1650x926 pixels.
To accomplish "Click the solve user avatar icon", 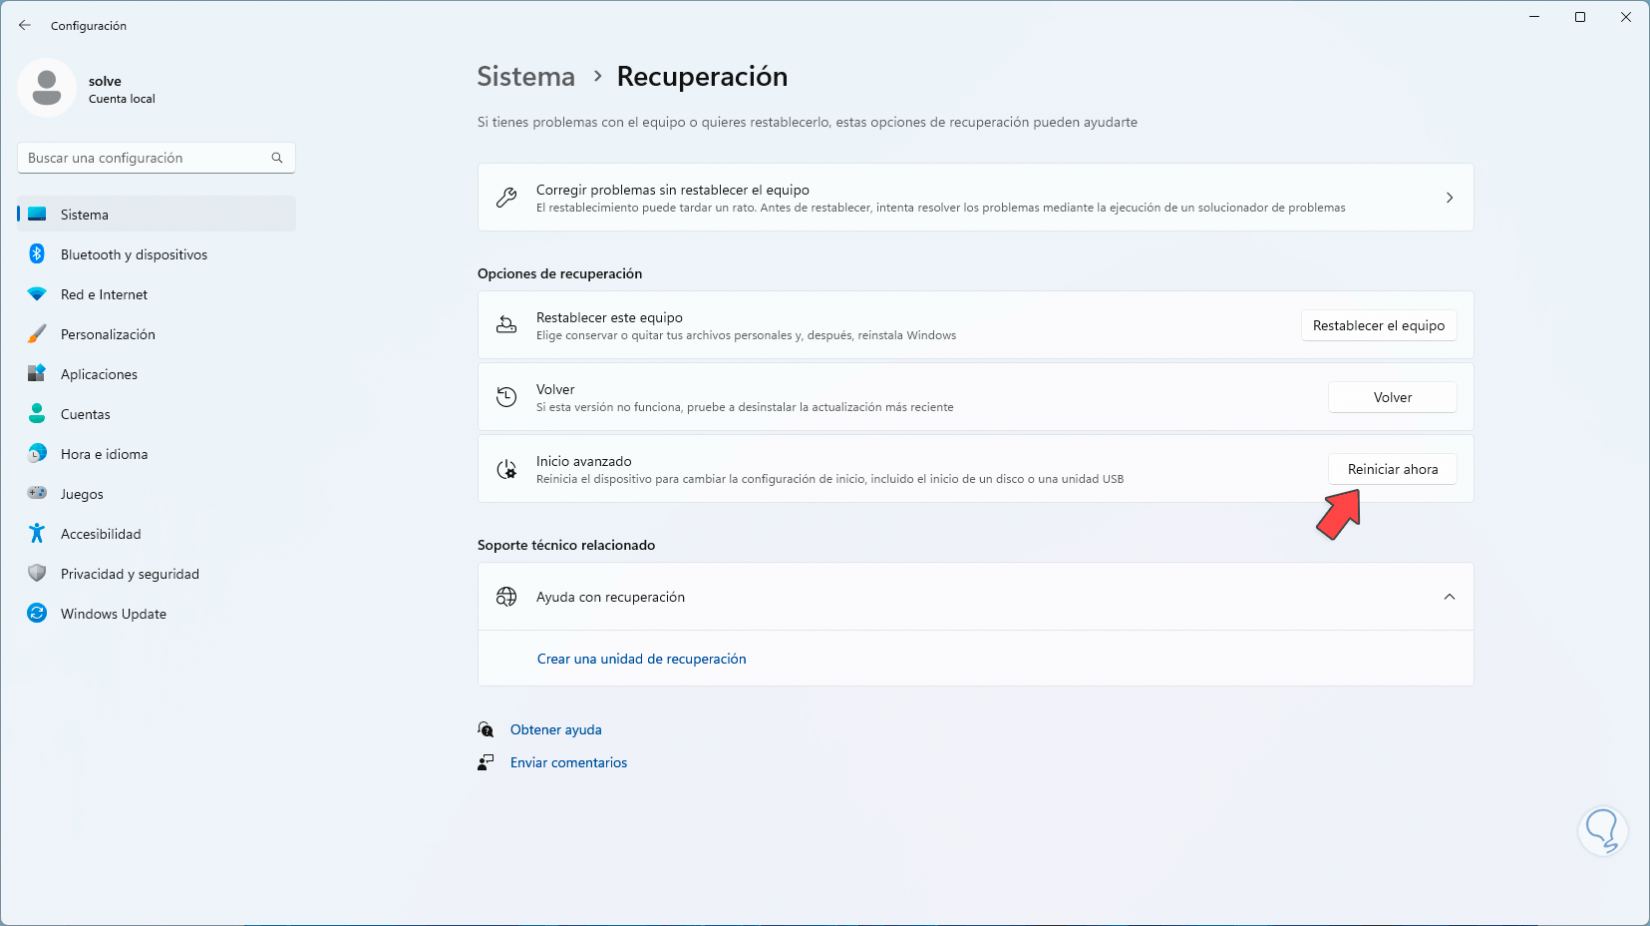I will pyautogui.click(x=47, y=88).
